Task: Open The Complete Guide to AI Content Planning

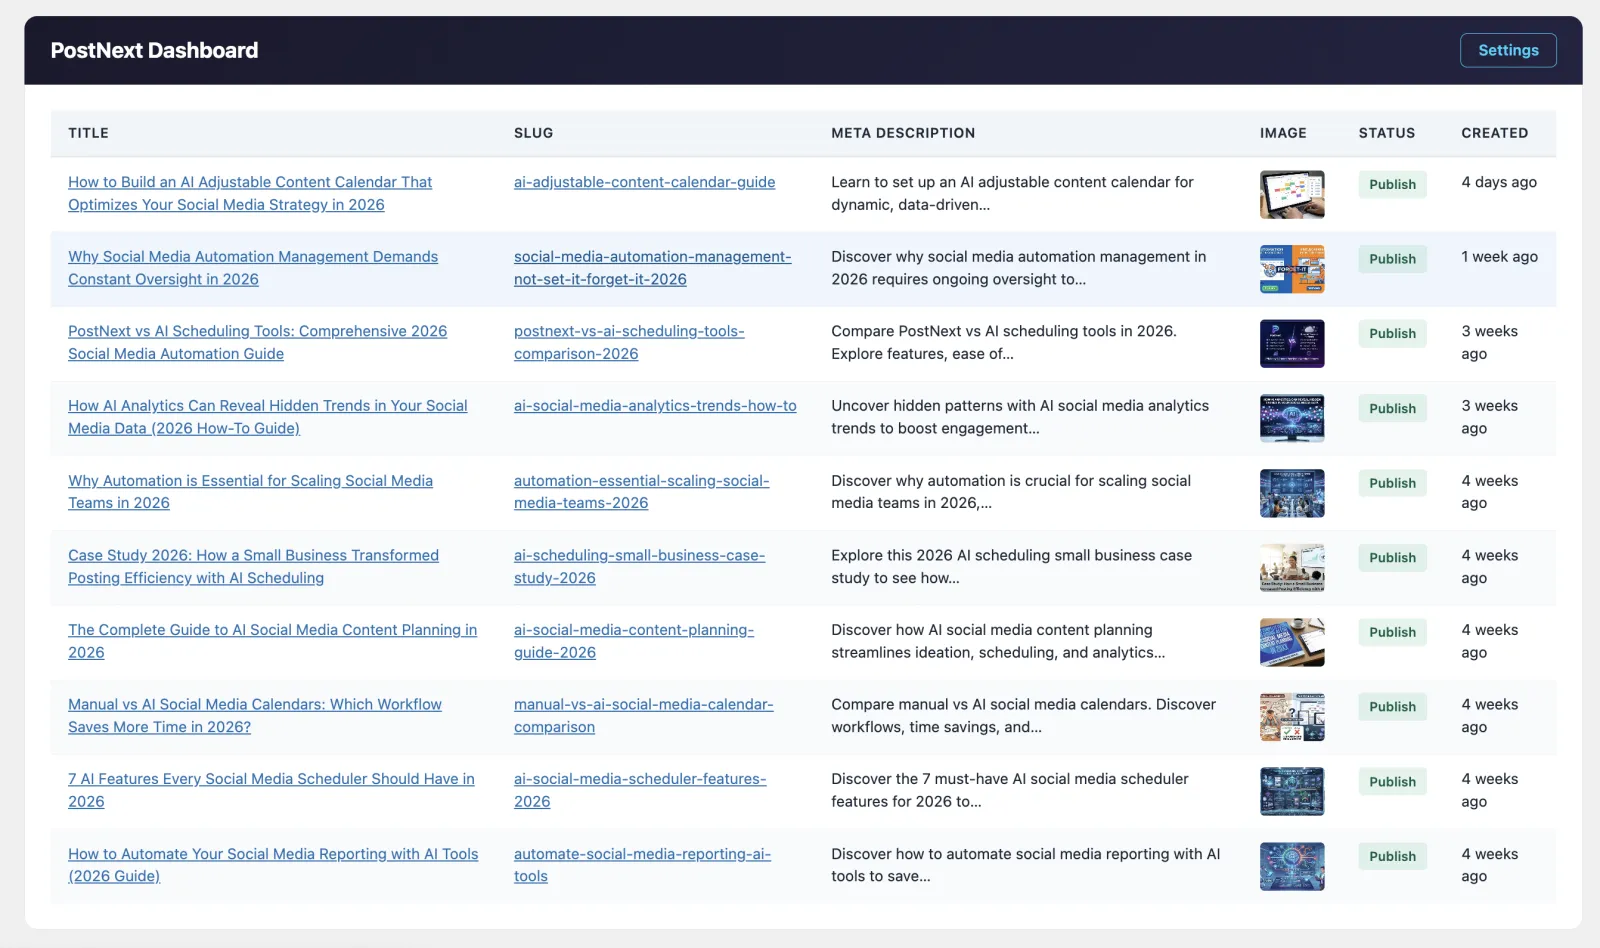Action: (x=272, y=641)
